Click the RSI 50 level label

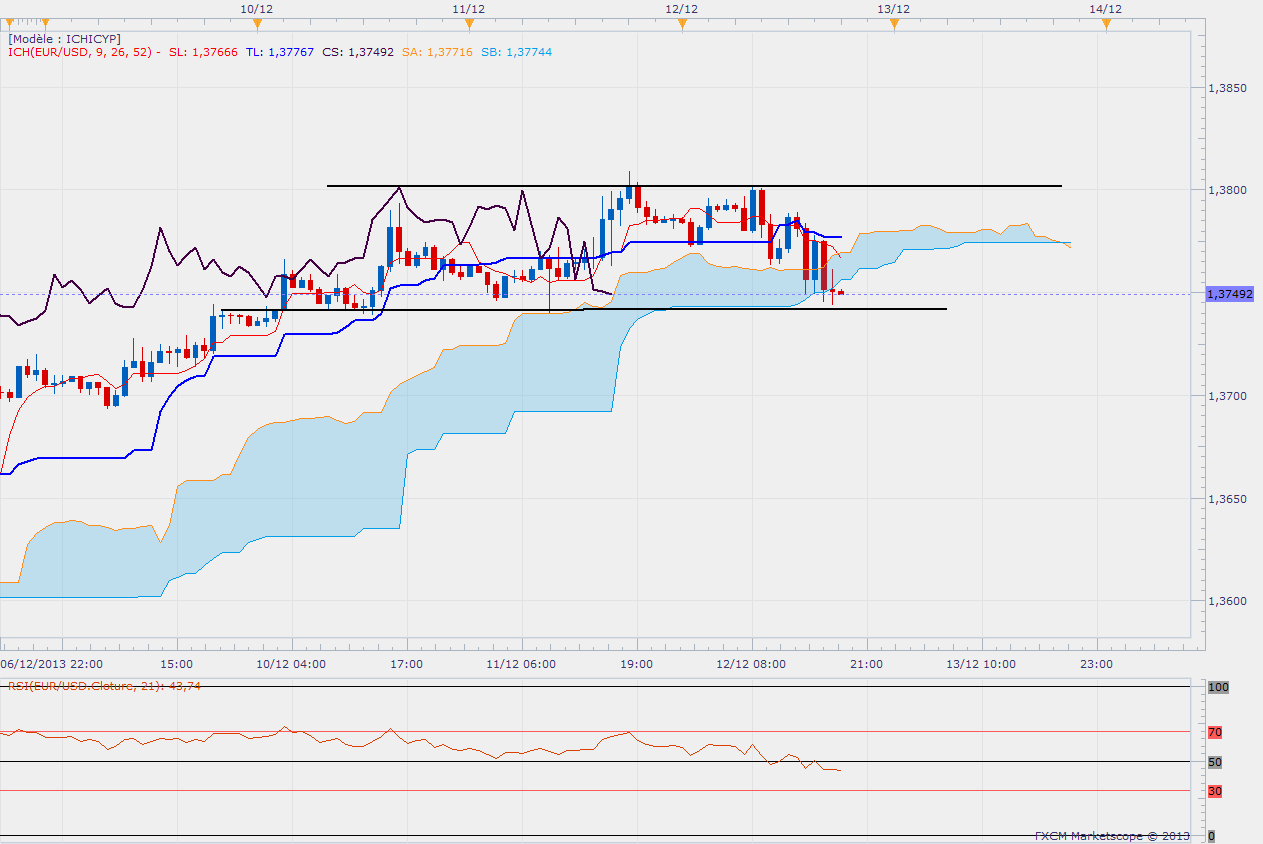click(1215, 763)
